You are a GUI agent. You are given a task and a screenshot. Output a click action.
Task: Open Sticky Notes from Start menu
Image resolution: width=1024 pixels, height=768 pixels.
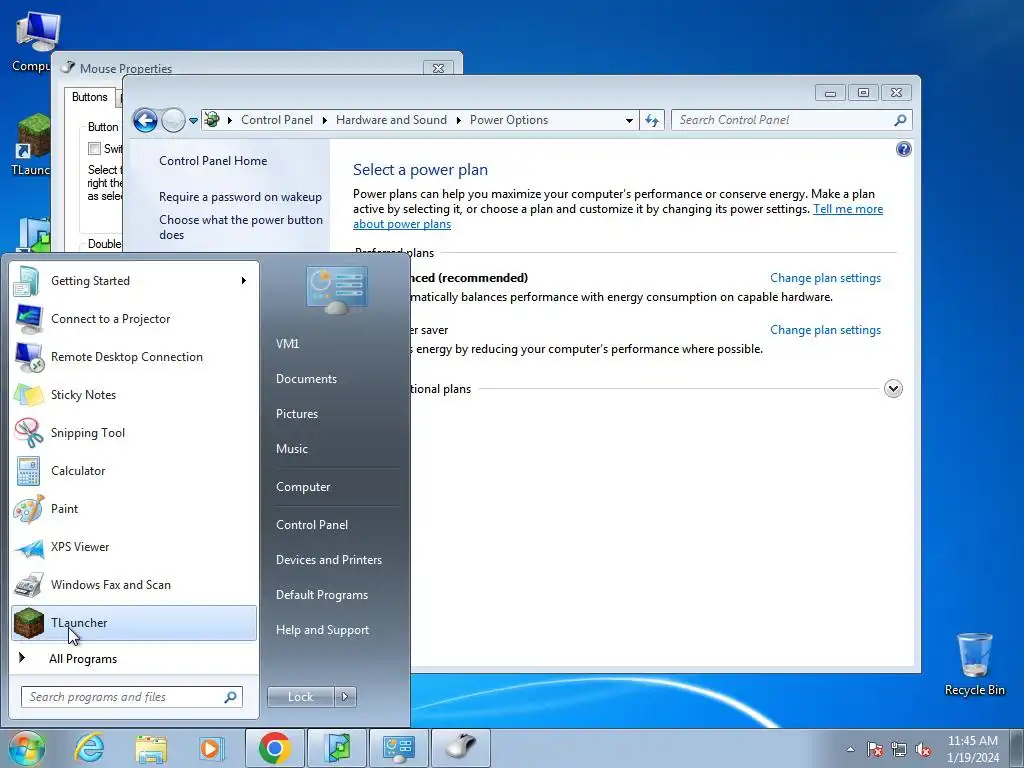tap(134, 394)
